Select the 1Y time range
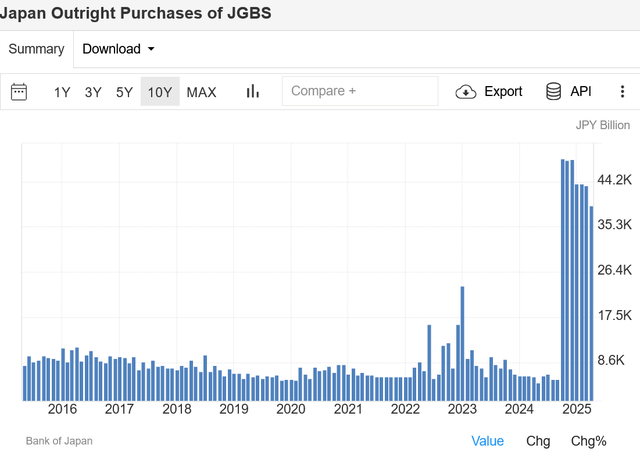640x466 pixels. (x=62, y=92)
